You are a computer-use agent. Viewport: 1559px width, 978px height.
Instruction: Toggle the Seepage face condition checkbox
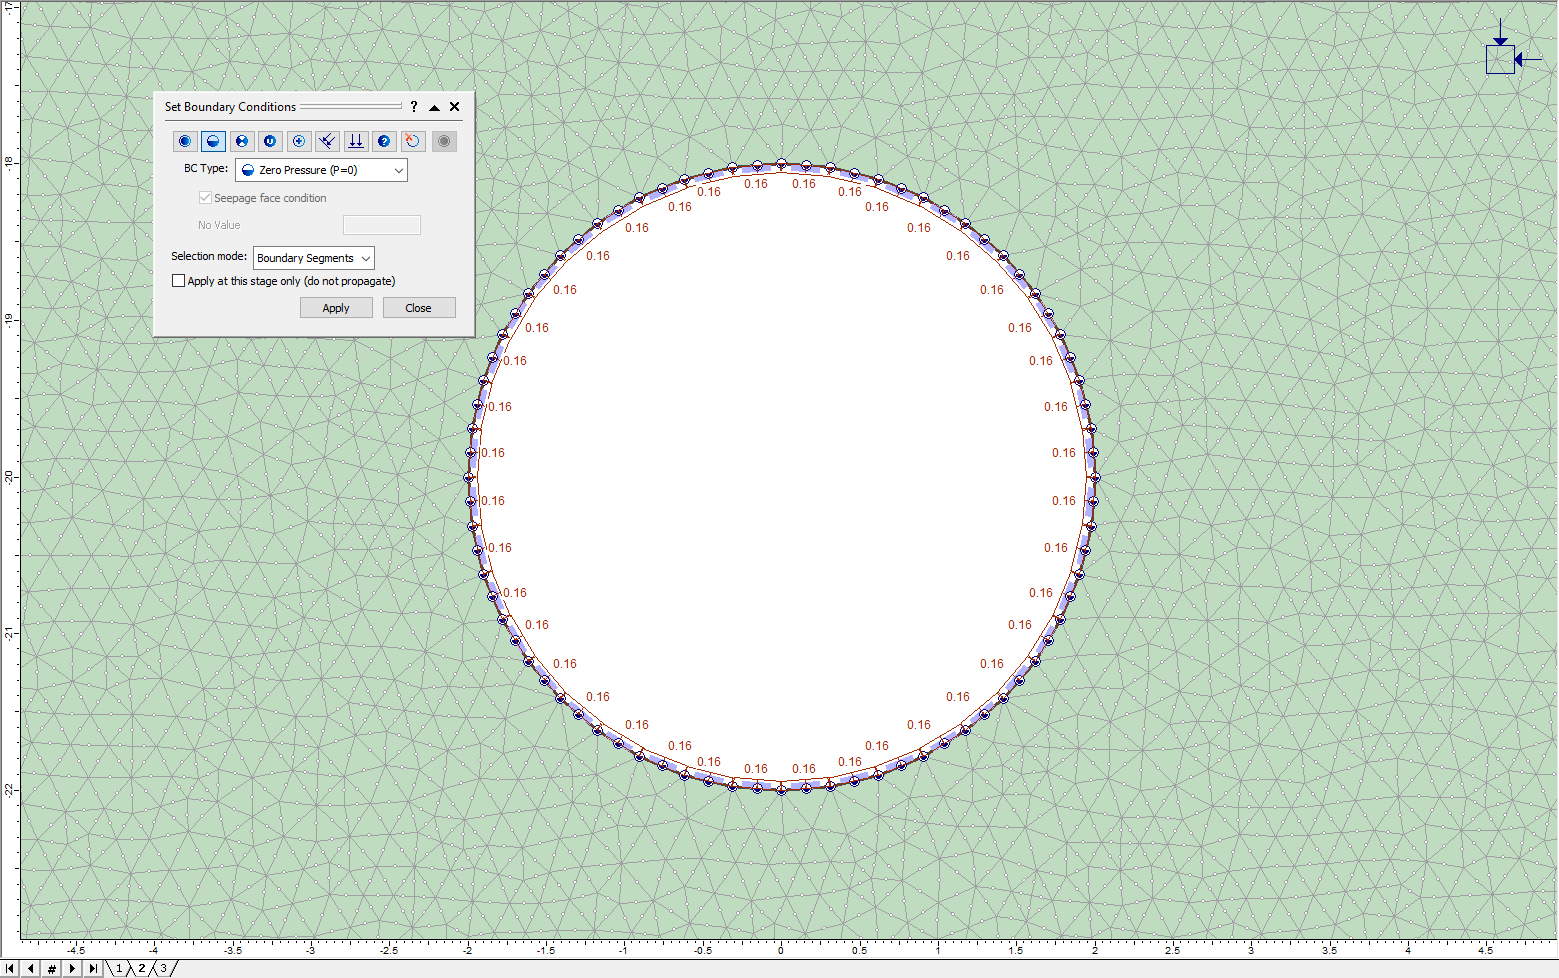(205, 198)
